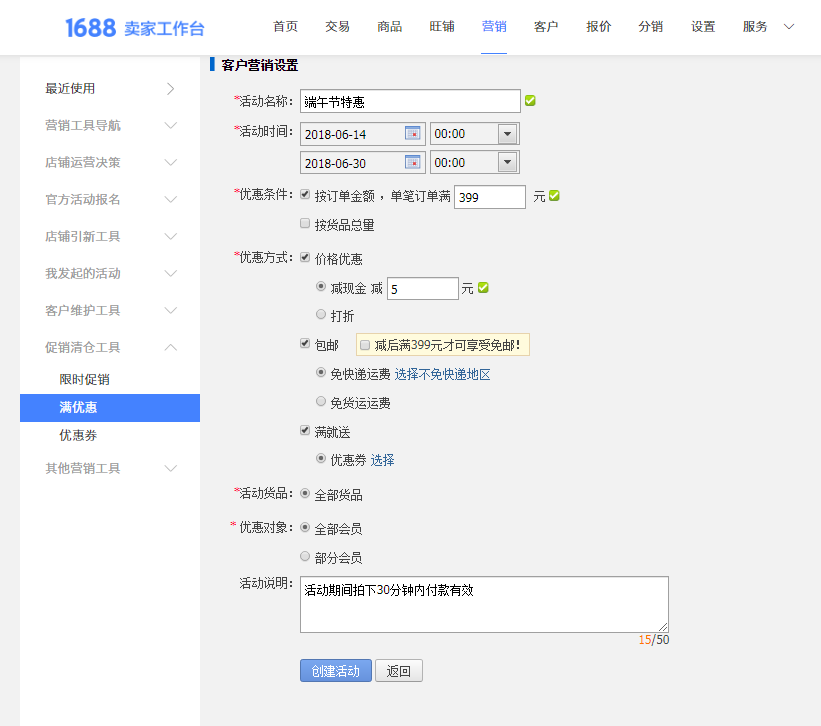Click the 活动说明 text area

(x=484, y=604)
